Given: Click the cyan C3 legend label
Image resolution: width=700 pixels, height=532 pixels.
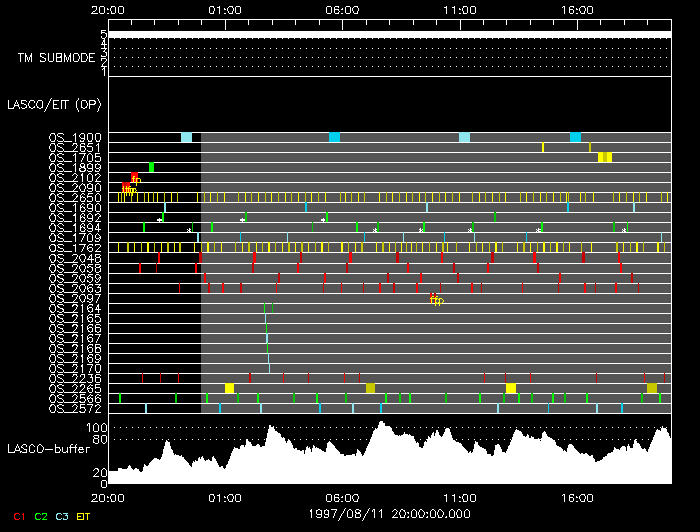Looking at the screenshot, I should 62,516.
